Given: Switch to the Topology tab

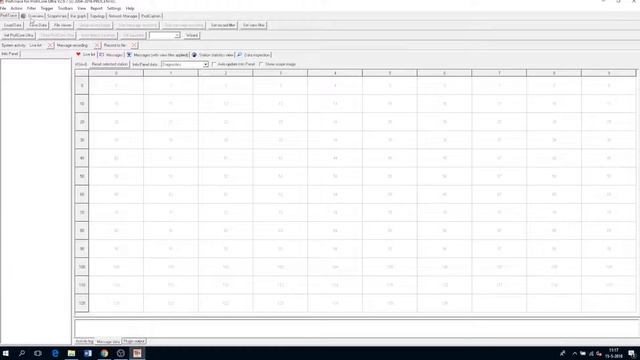Looking at the screenshot, I should [98, 16].
